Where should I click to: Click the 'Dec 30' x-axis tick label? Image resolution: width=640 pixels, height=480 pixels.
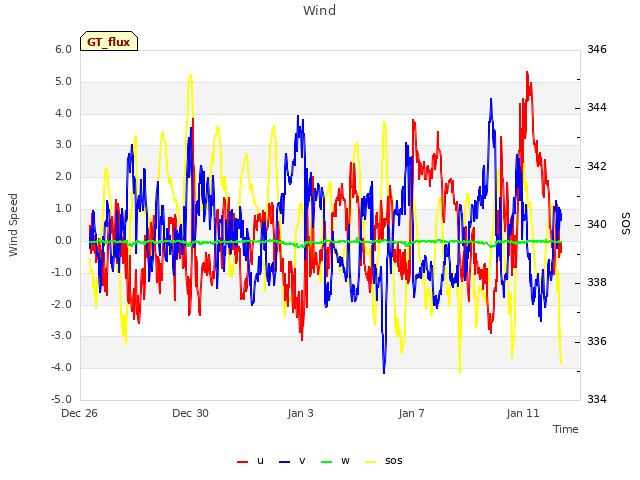click(x=191, y=413)
